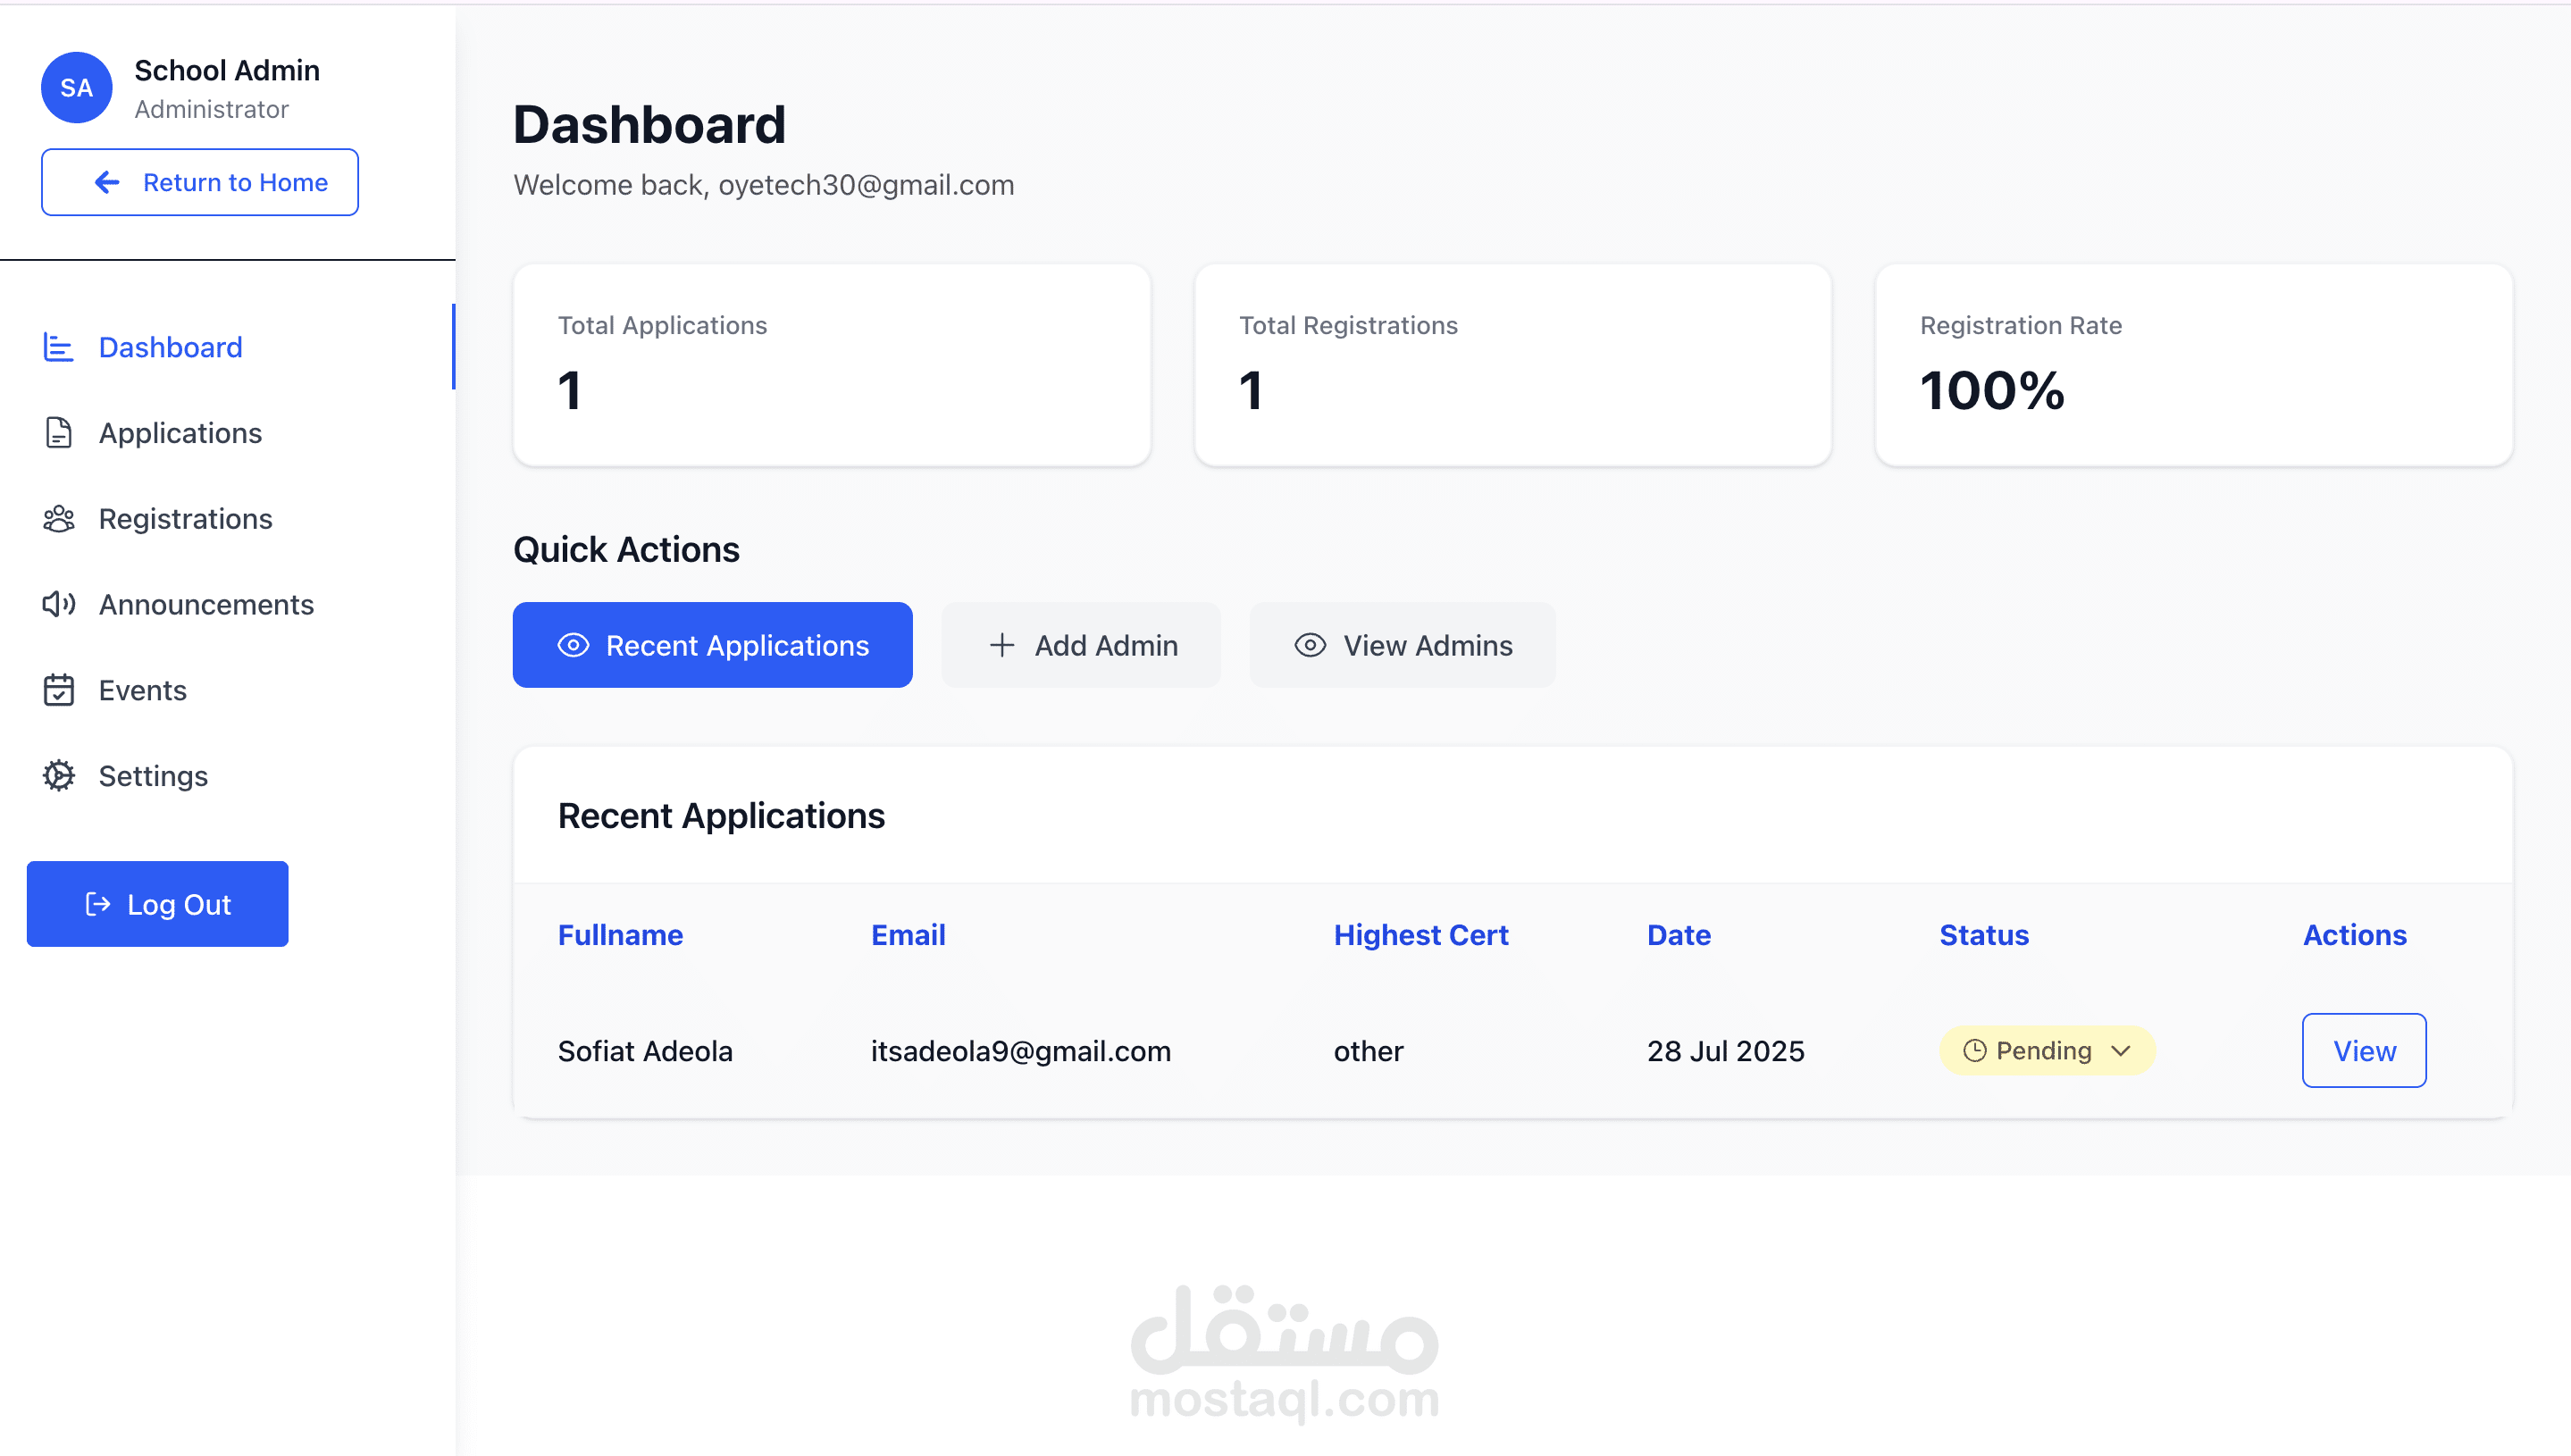Click the View Admins button
The height and width of the screenshot is (1456, 2571).
[x=1403, y=645]
